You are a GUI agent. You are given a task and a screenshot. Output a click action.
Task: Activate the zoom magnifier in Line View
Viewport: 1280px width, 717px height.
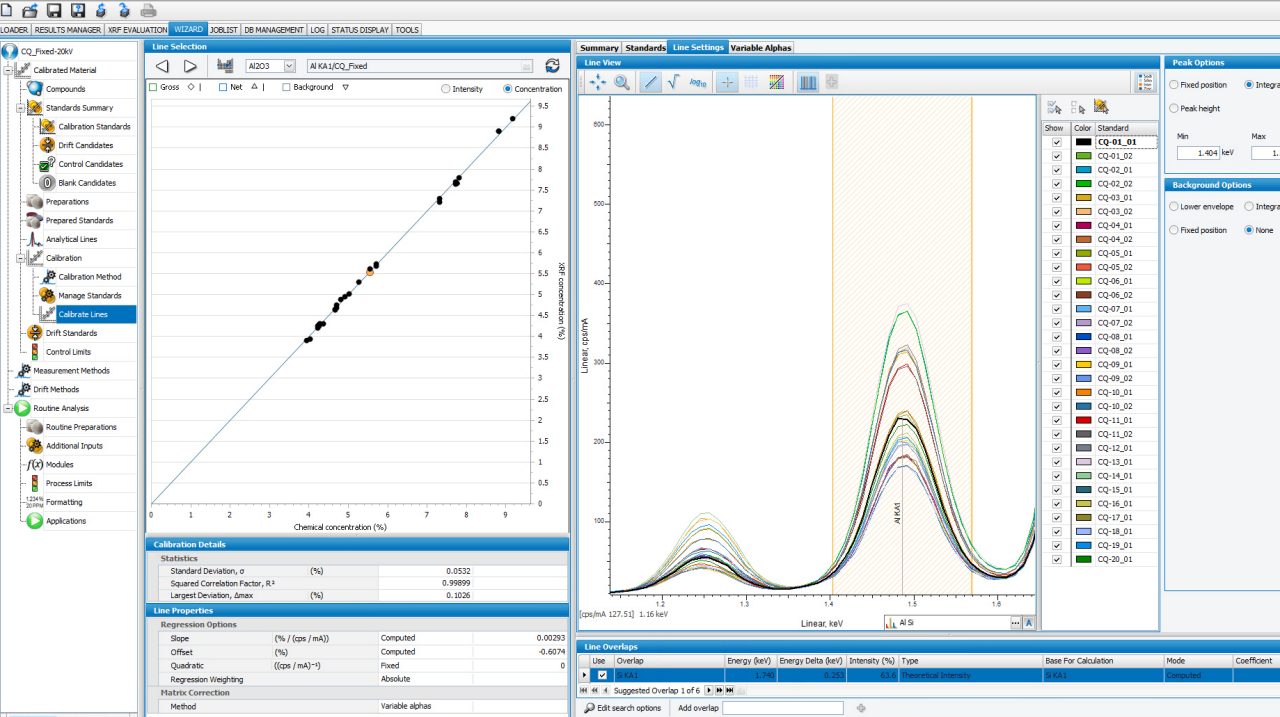click(621, 83)
